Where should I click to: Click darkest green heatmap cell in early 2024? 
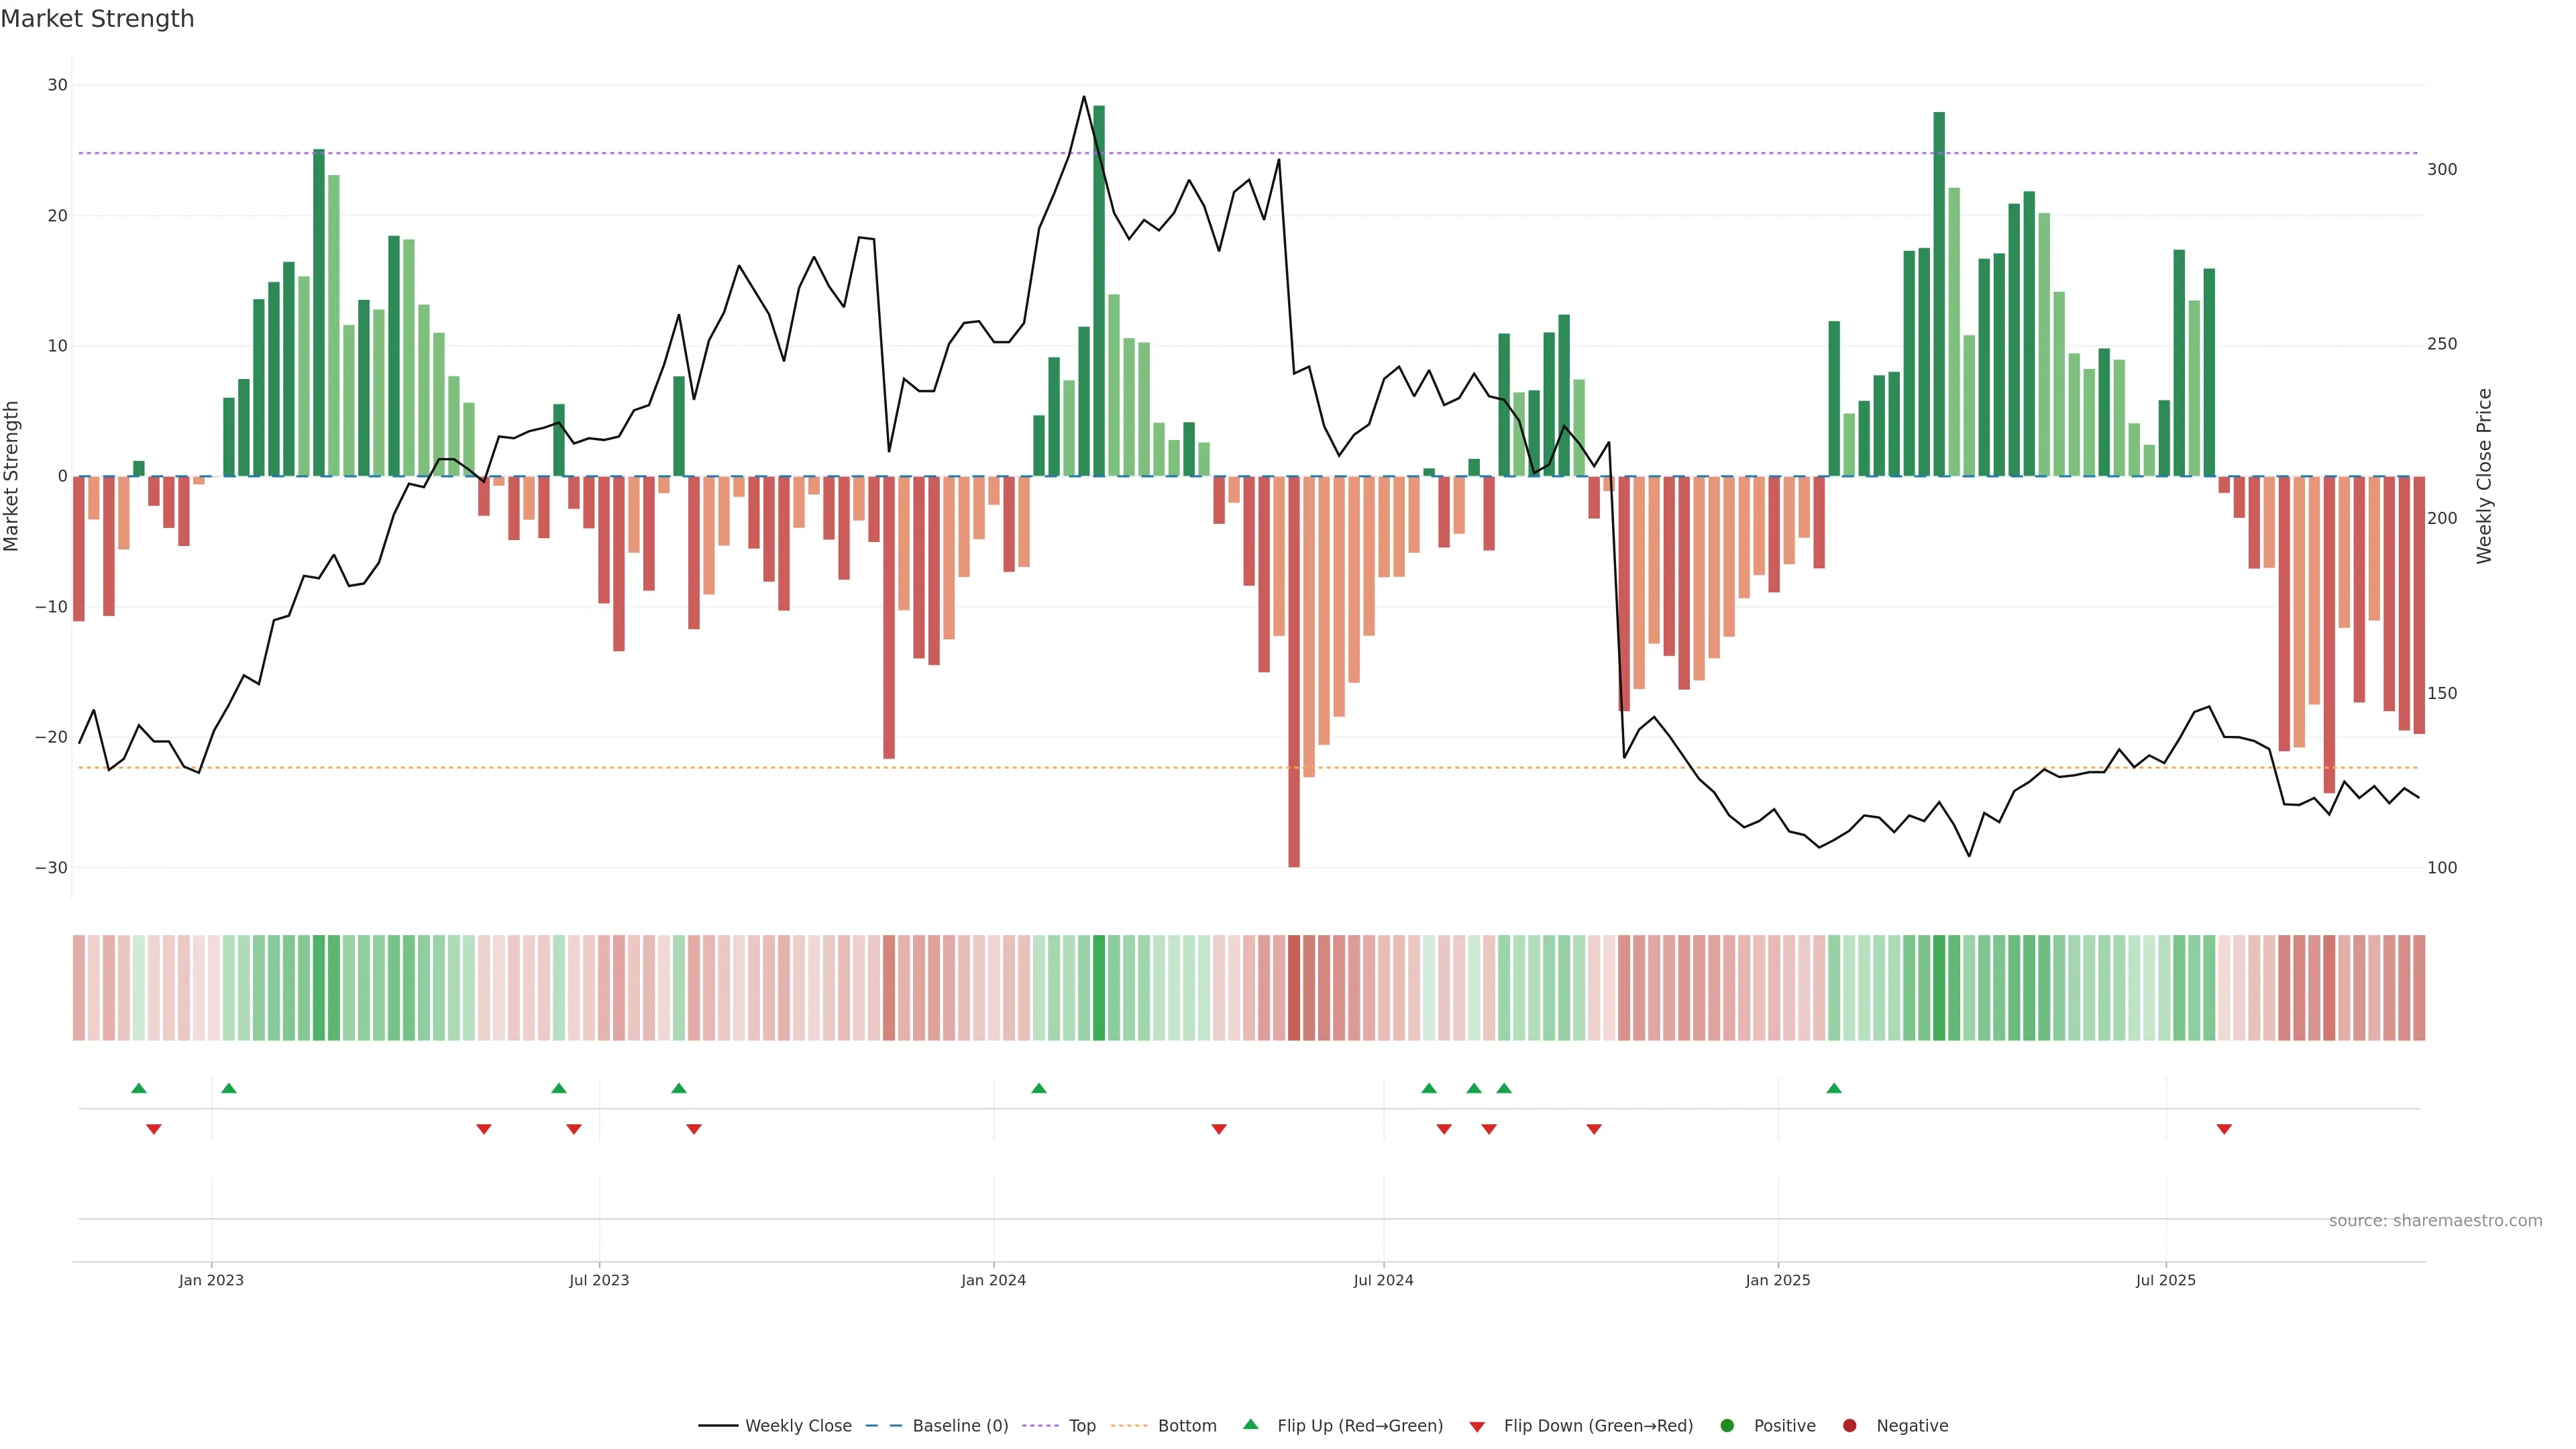pyautogui.click(x=1099, y=988)
